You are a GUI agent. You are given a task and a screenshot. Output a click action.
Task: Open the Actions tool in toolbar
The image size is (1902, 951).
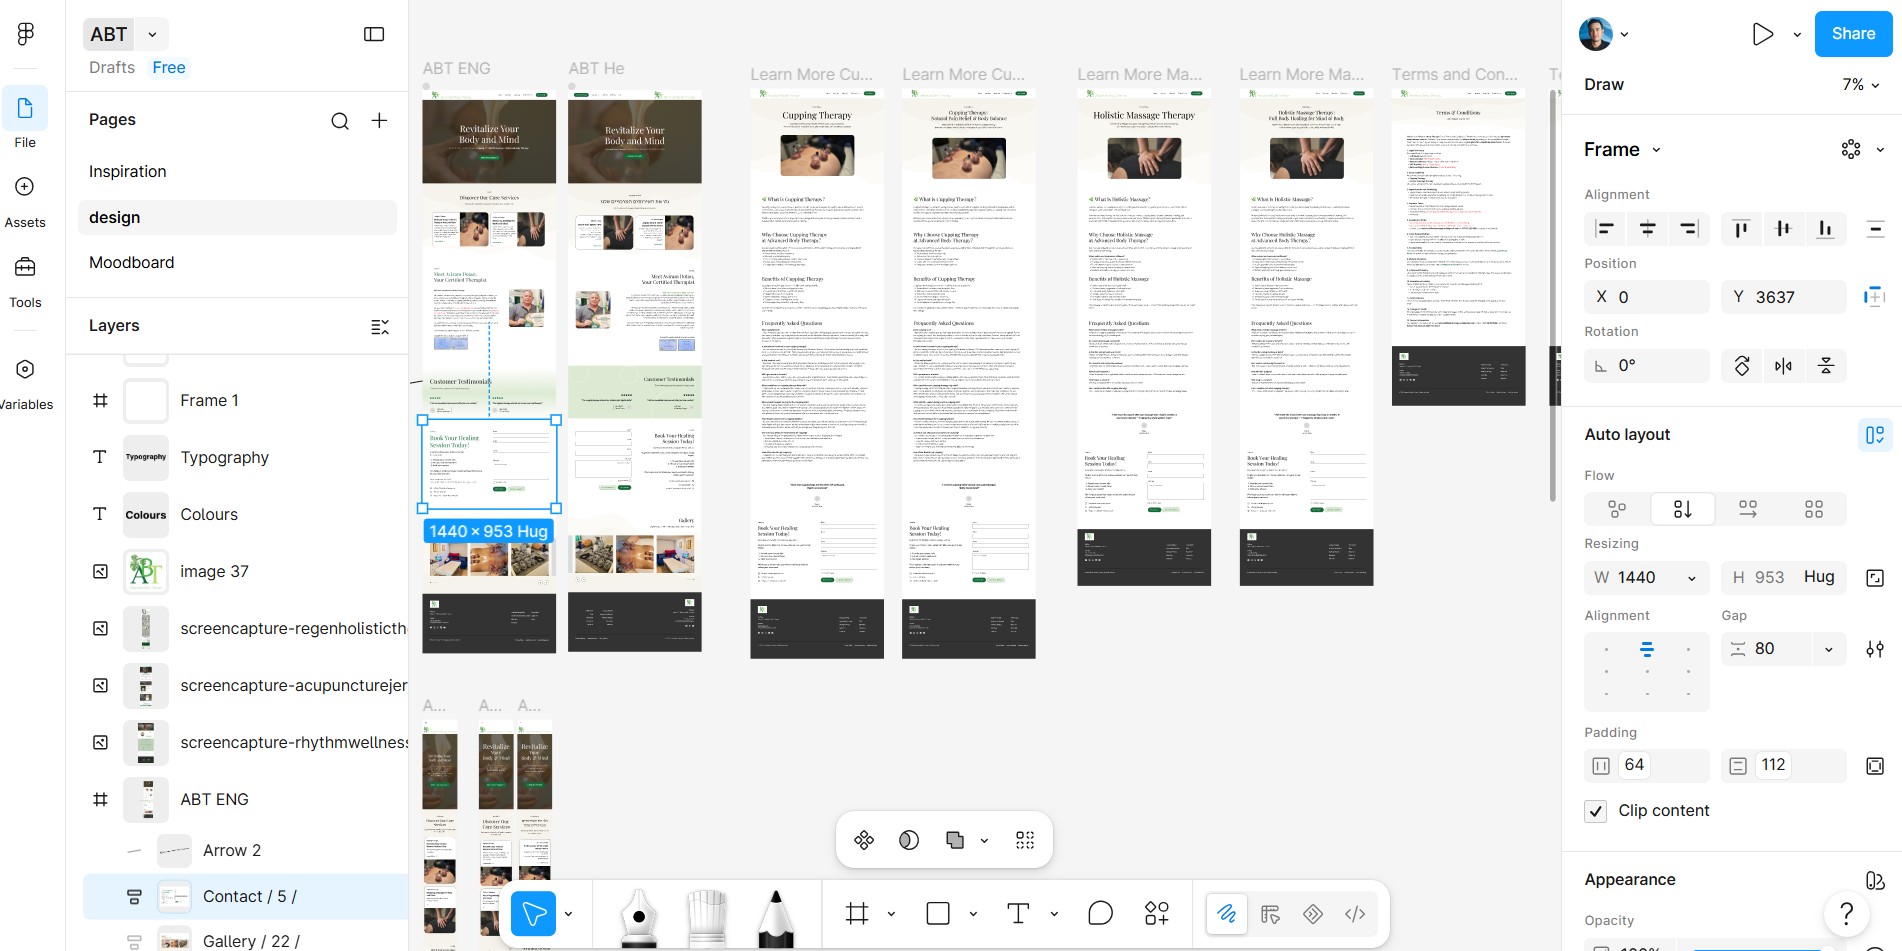point(1157,913)
